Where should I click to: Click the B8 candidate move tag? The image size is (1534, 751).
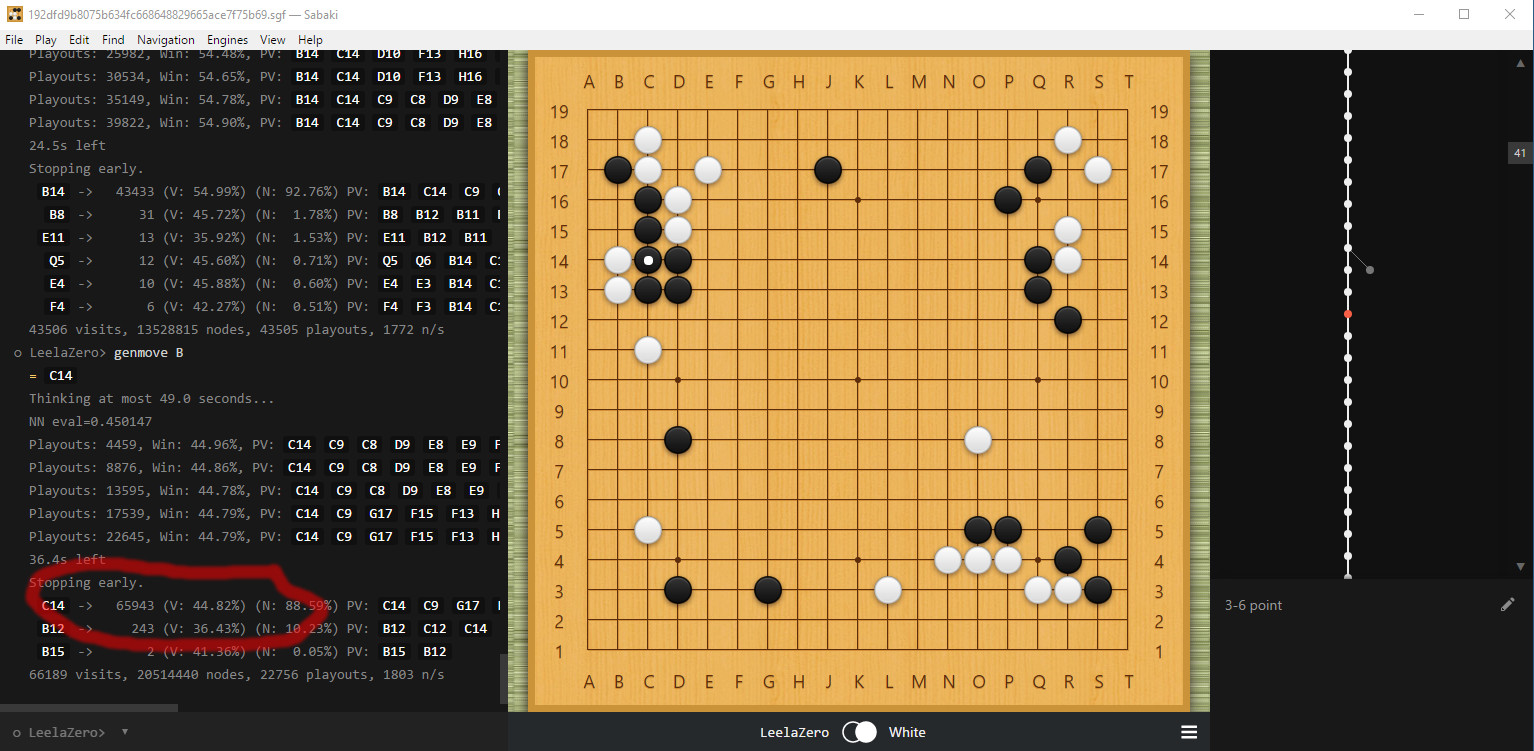[x=56, y=214]
